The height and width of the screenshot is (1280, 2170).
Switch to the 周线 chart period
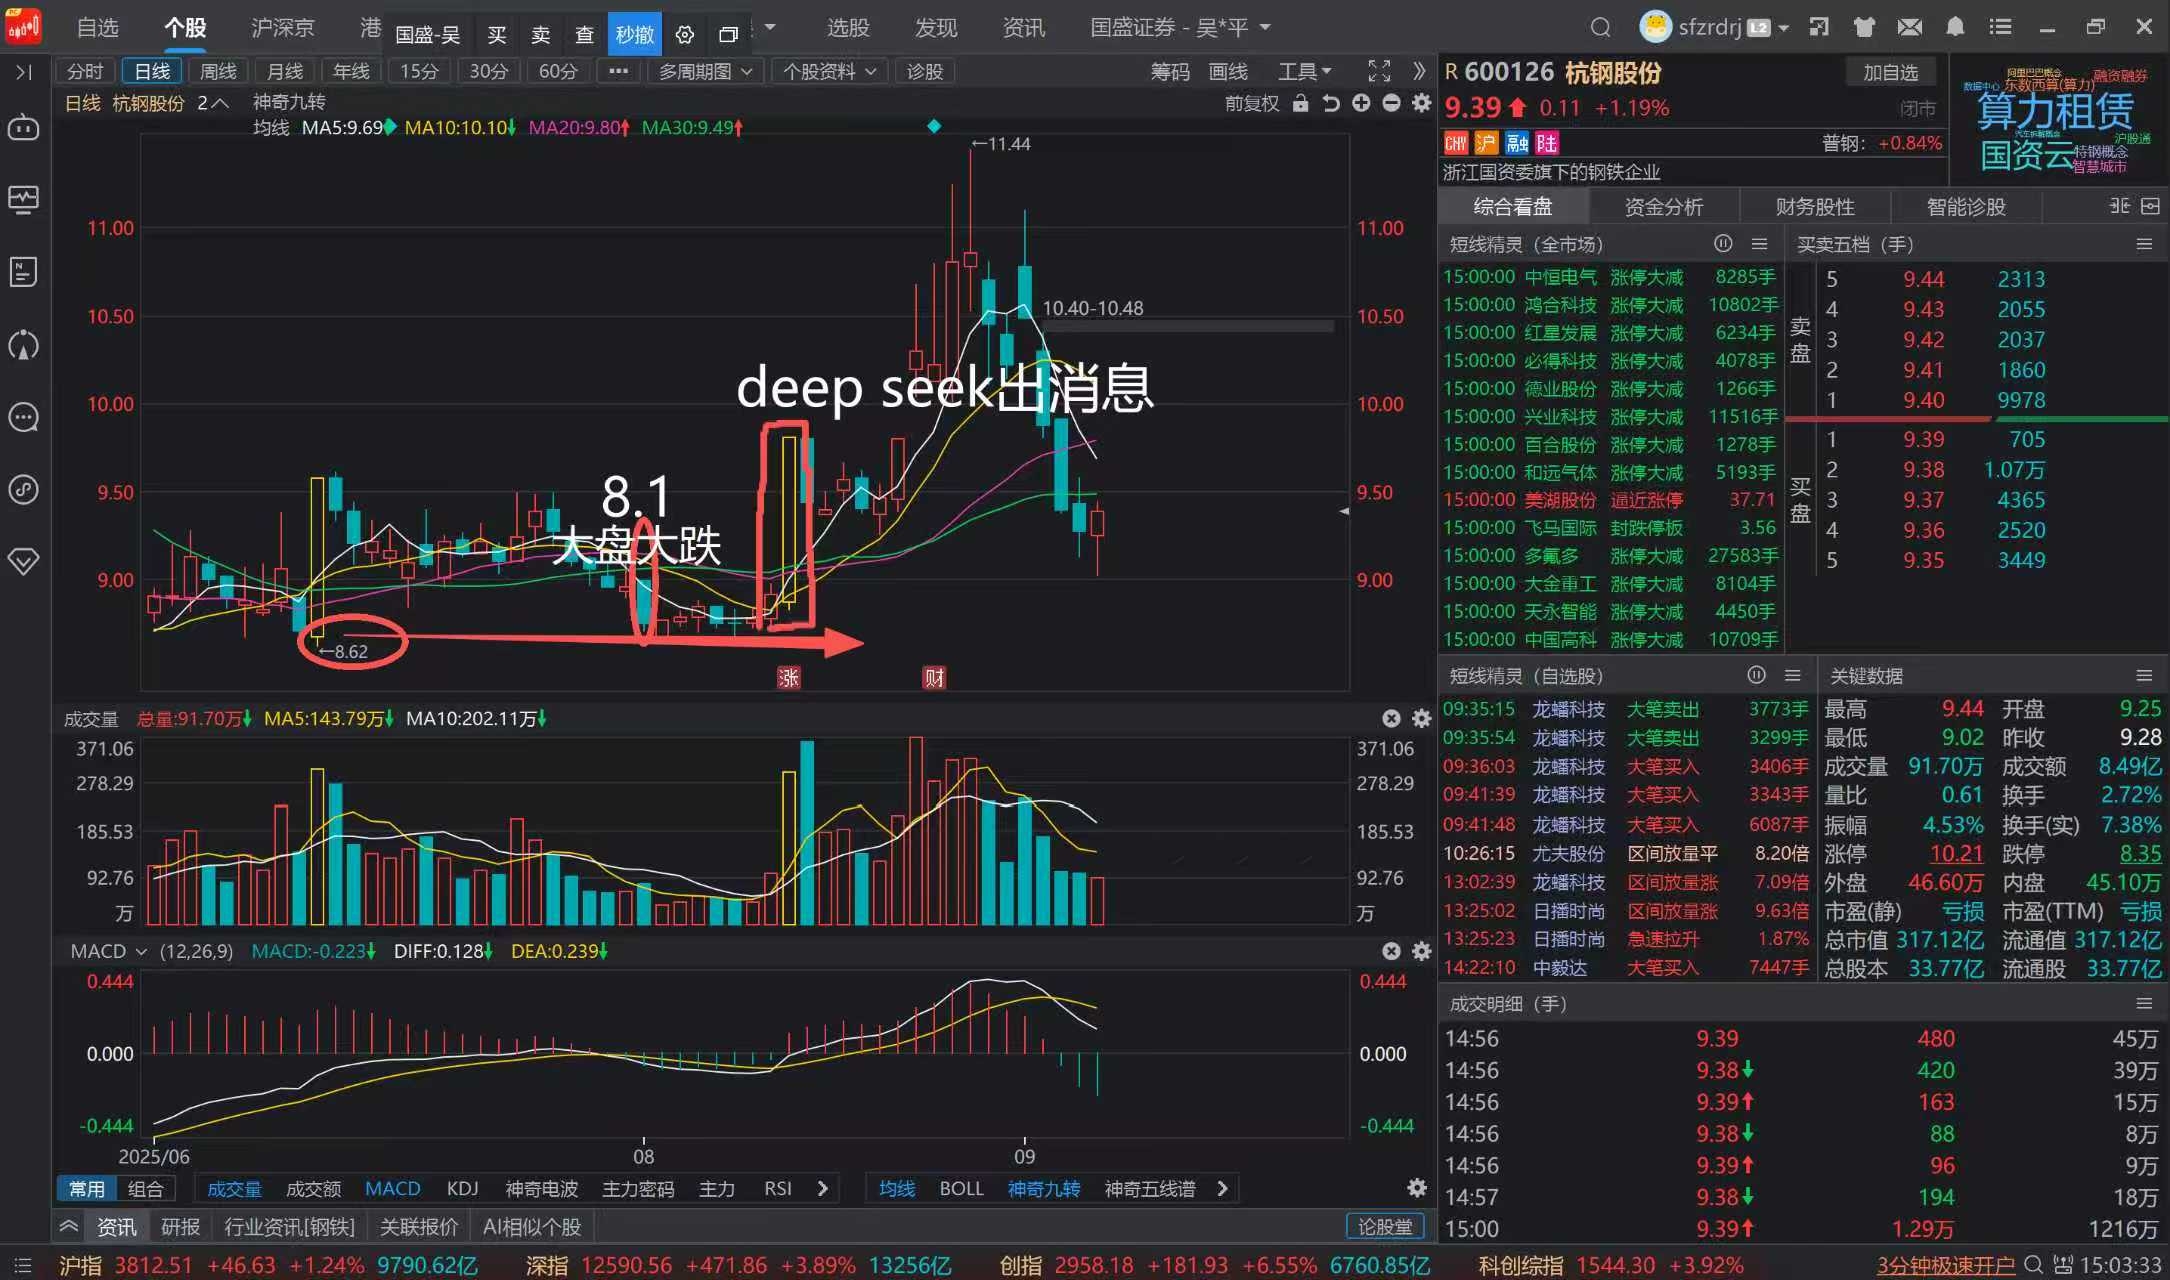[218, 71]
